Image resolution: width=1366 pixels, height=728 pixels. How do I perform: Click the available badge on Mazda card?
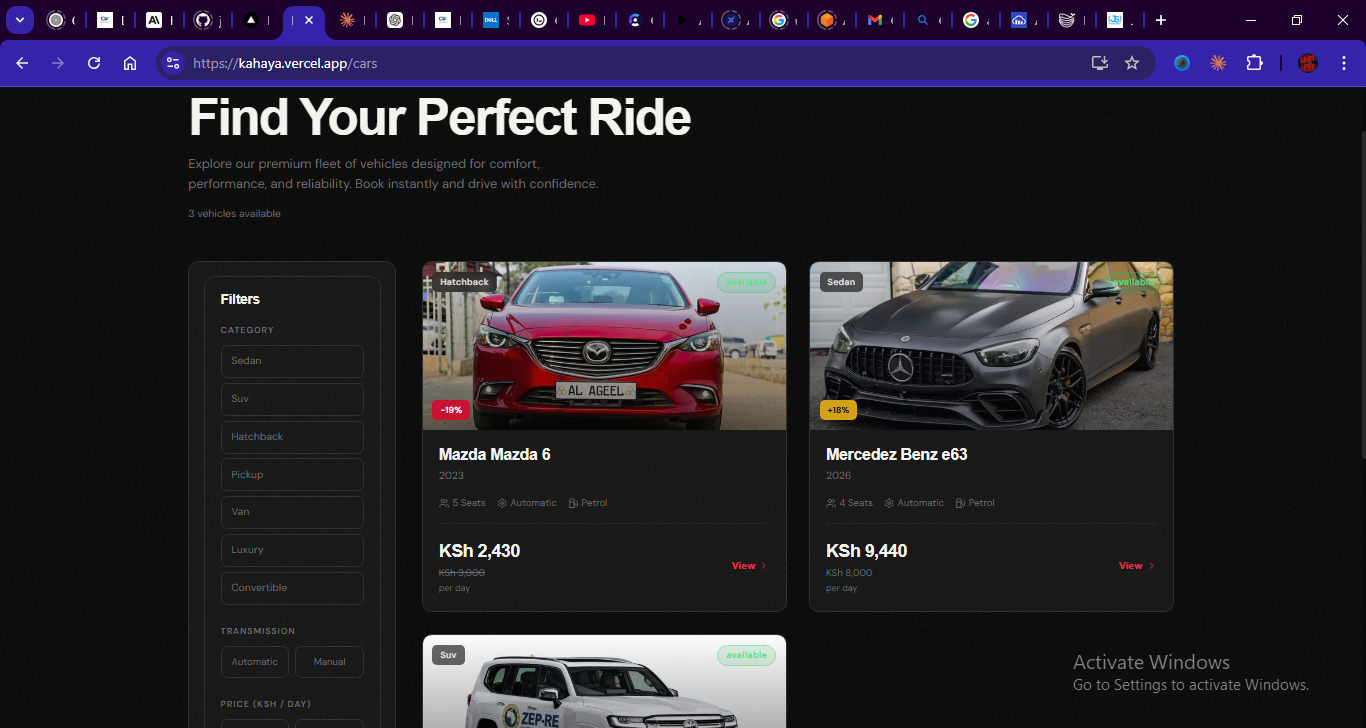click(x=746, y=282)
